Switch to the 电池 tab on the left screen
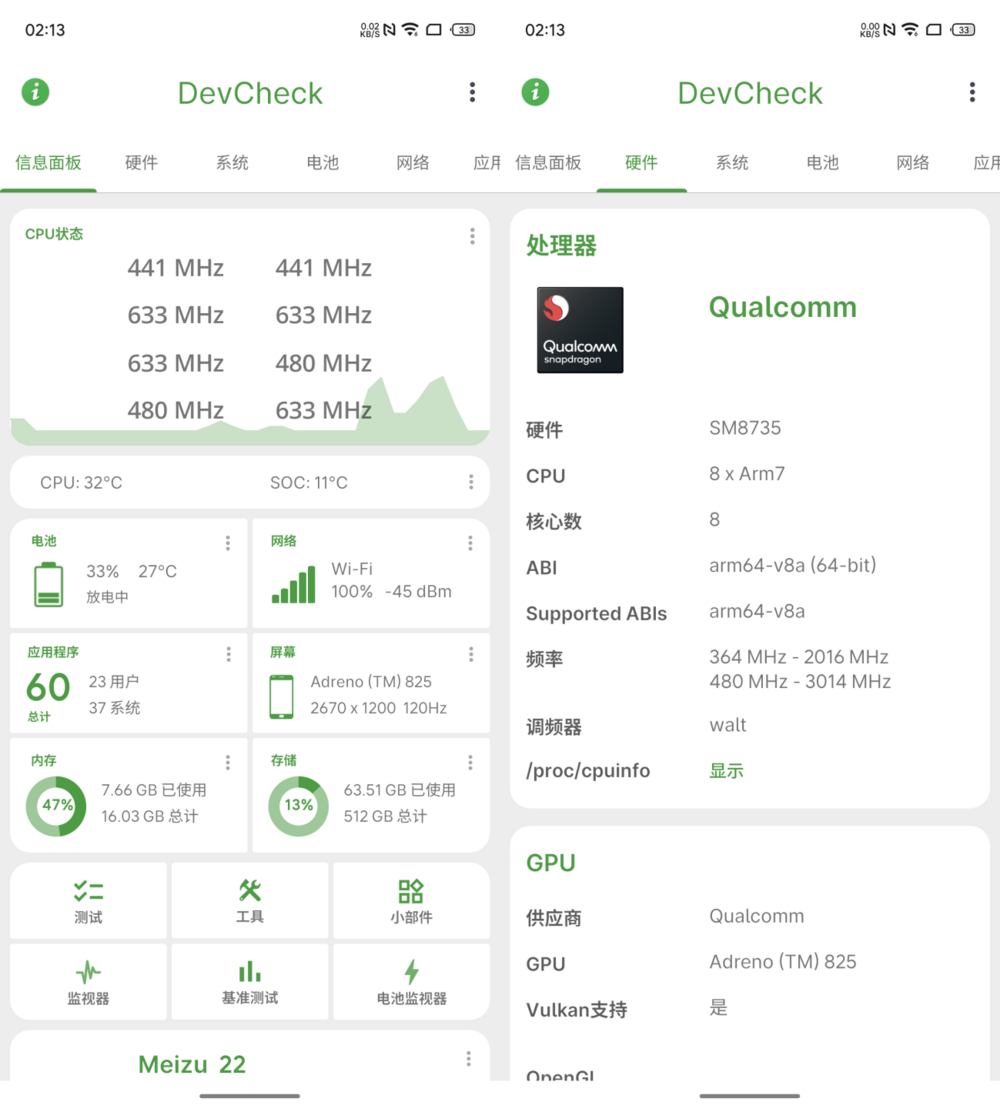The image size is (1000, 1112). tap(323, 162)
